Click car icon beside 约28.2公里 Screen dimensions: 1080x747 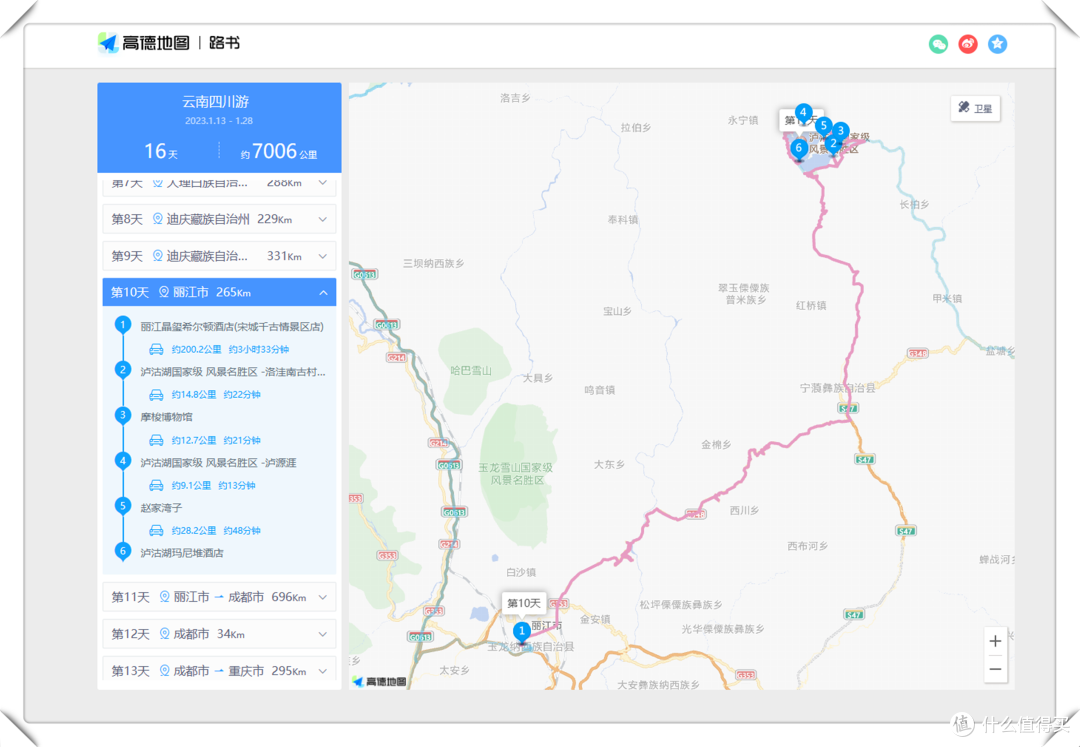coord(156,531)
